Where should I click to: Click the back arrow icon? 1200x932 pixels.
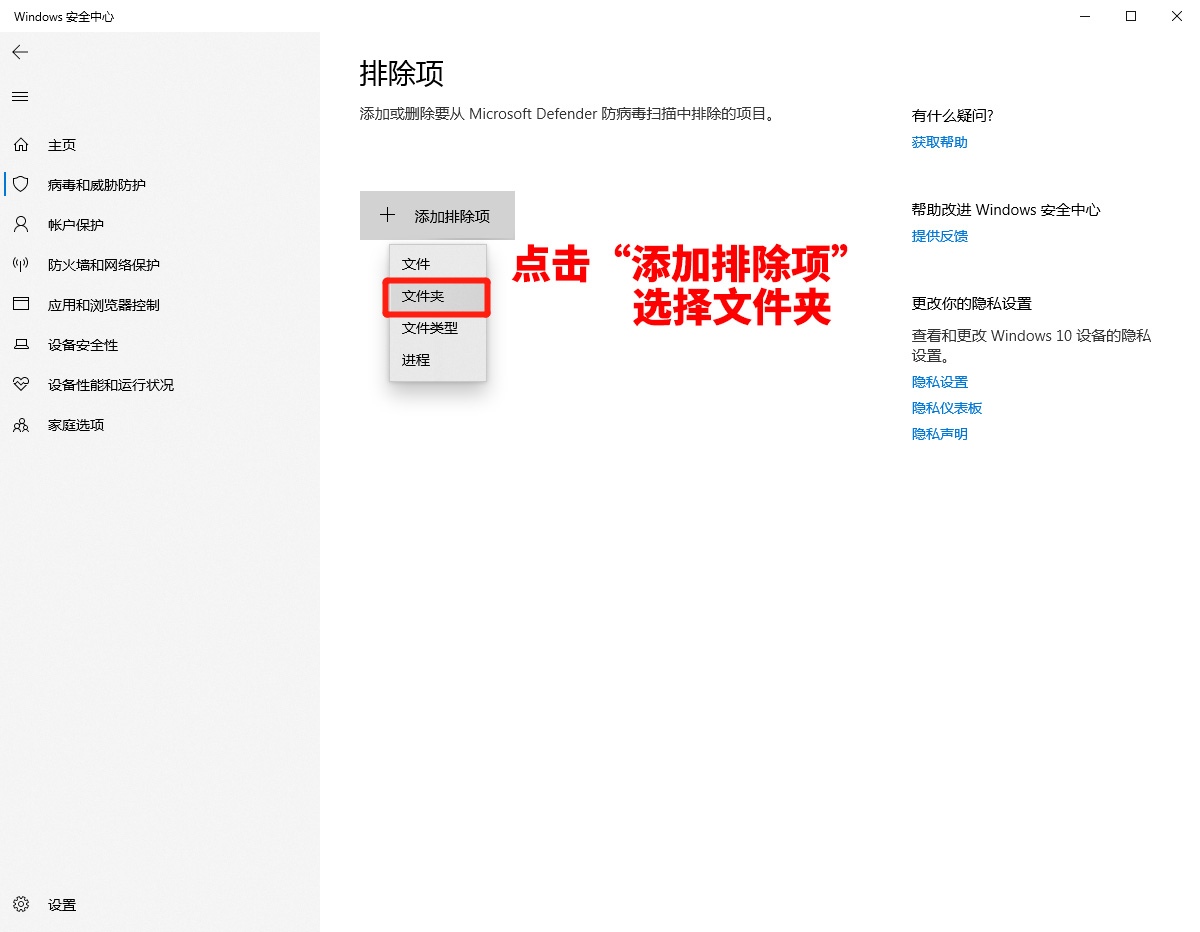(x=20, y=52)
